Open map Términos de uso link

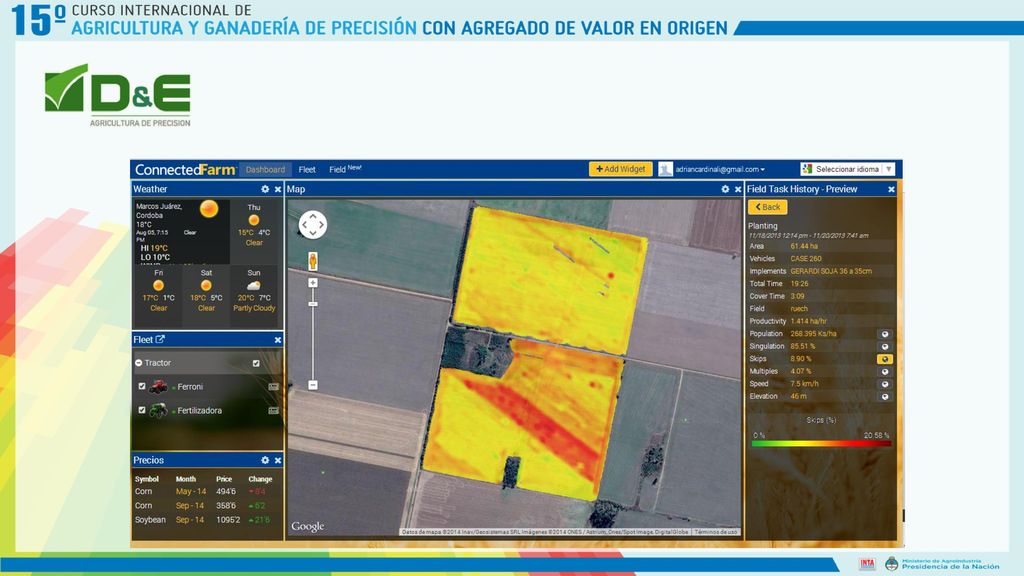pyautogui.click(x=716, y=532)
